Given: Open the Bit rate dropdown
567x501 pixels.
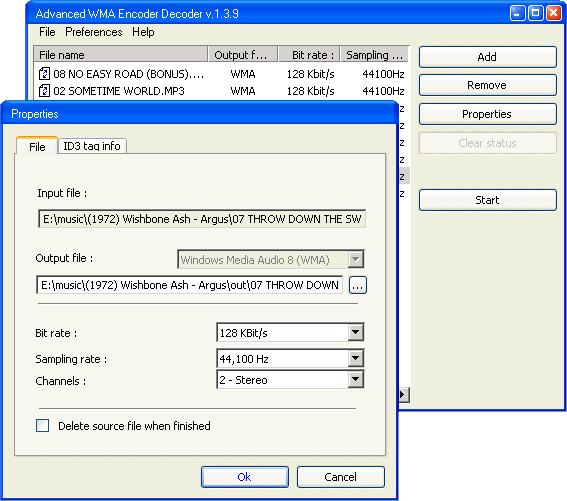Looking at the screenshot, I should 355,332.
